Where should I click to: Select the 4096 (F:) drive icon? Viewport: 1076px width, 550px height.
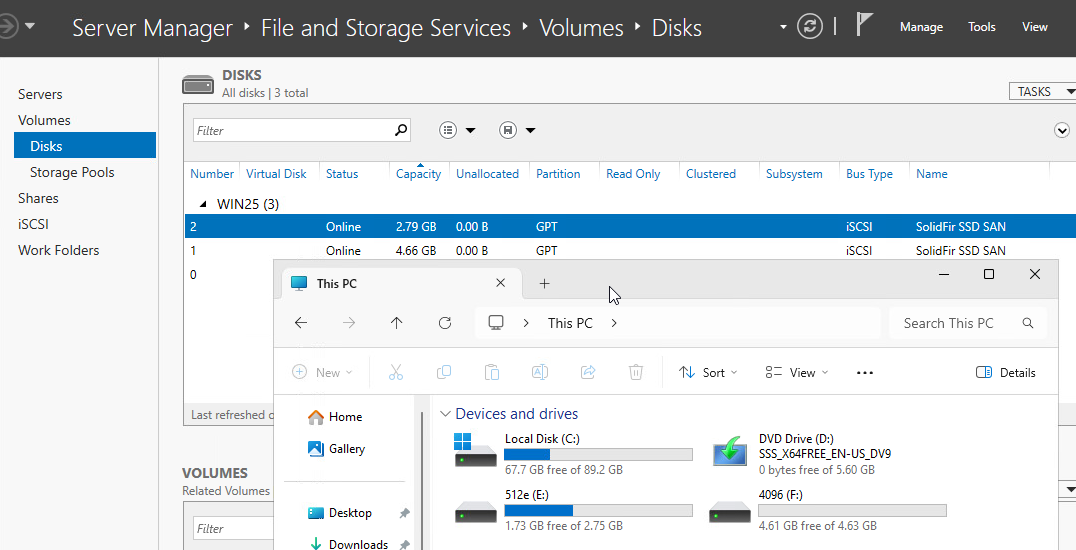[x=729, y=512]
